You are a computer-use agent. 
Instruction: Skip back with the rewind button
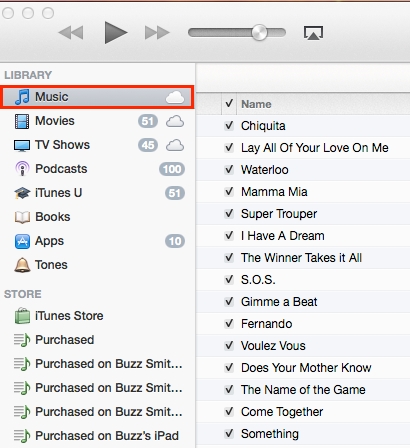pyautogui.click(x=71, y=33)
